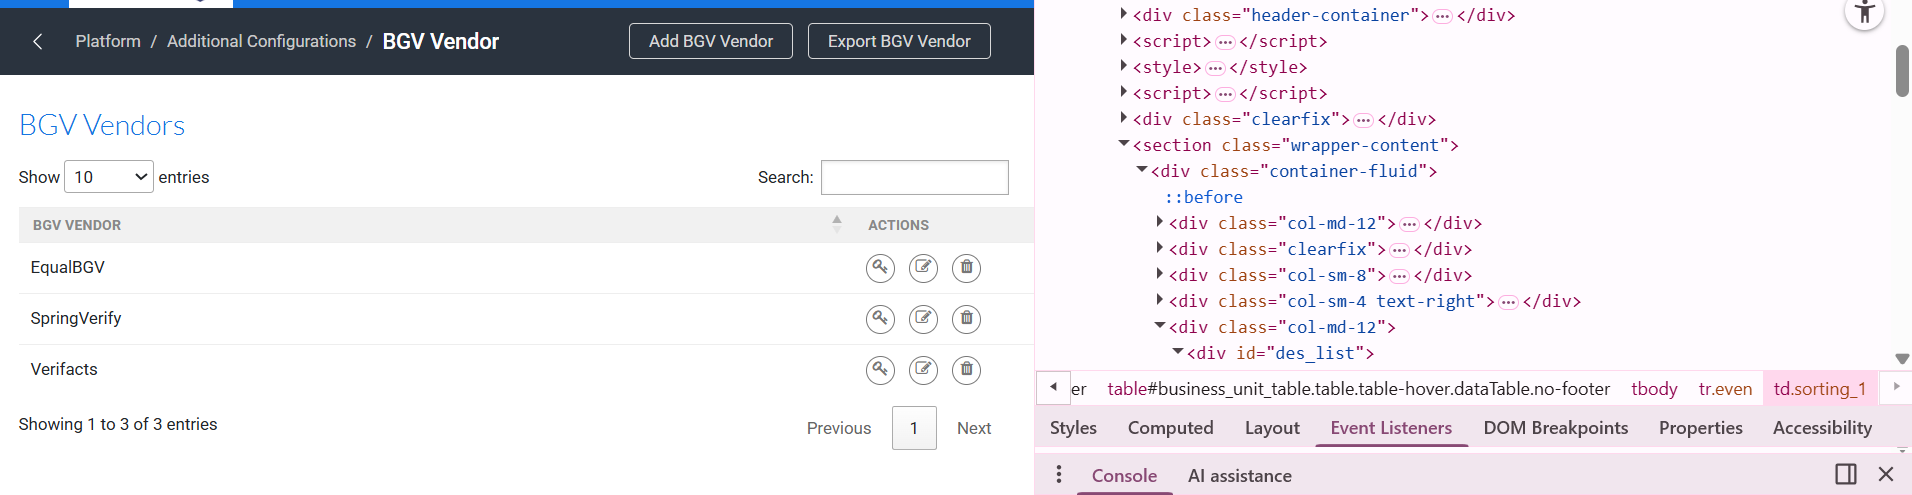Open the Show entries dropdown
Viewport: 1912px width, 495px height.
(x=109, y=177)
